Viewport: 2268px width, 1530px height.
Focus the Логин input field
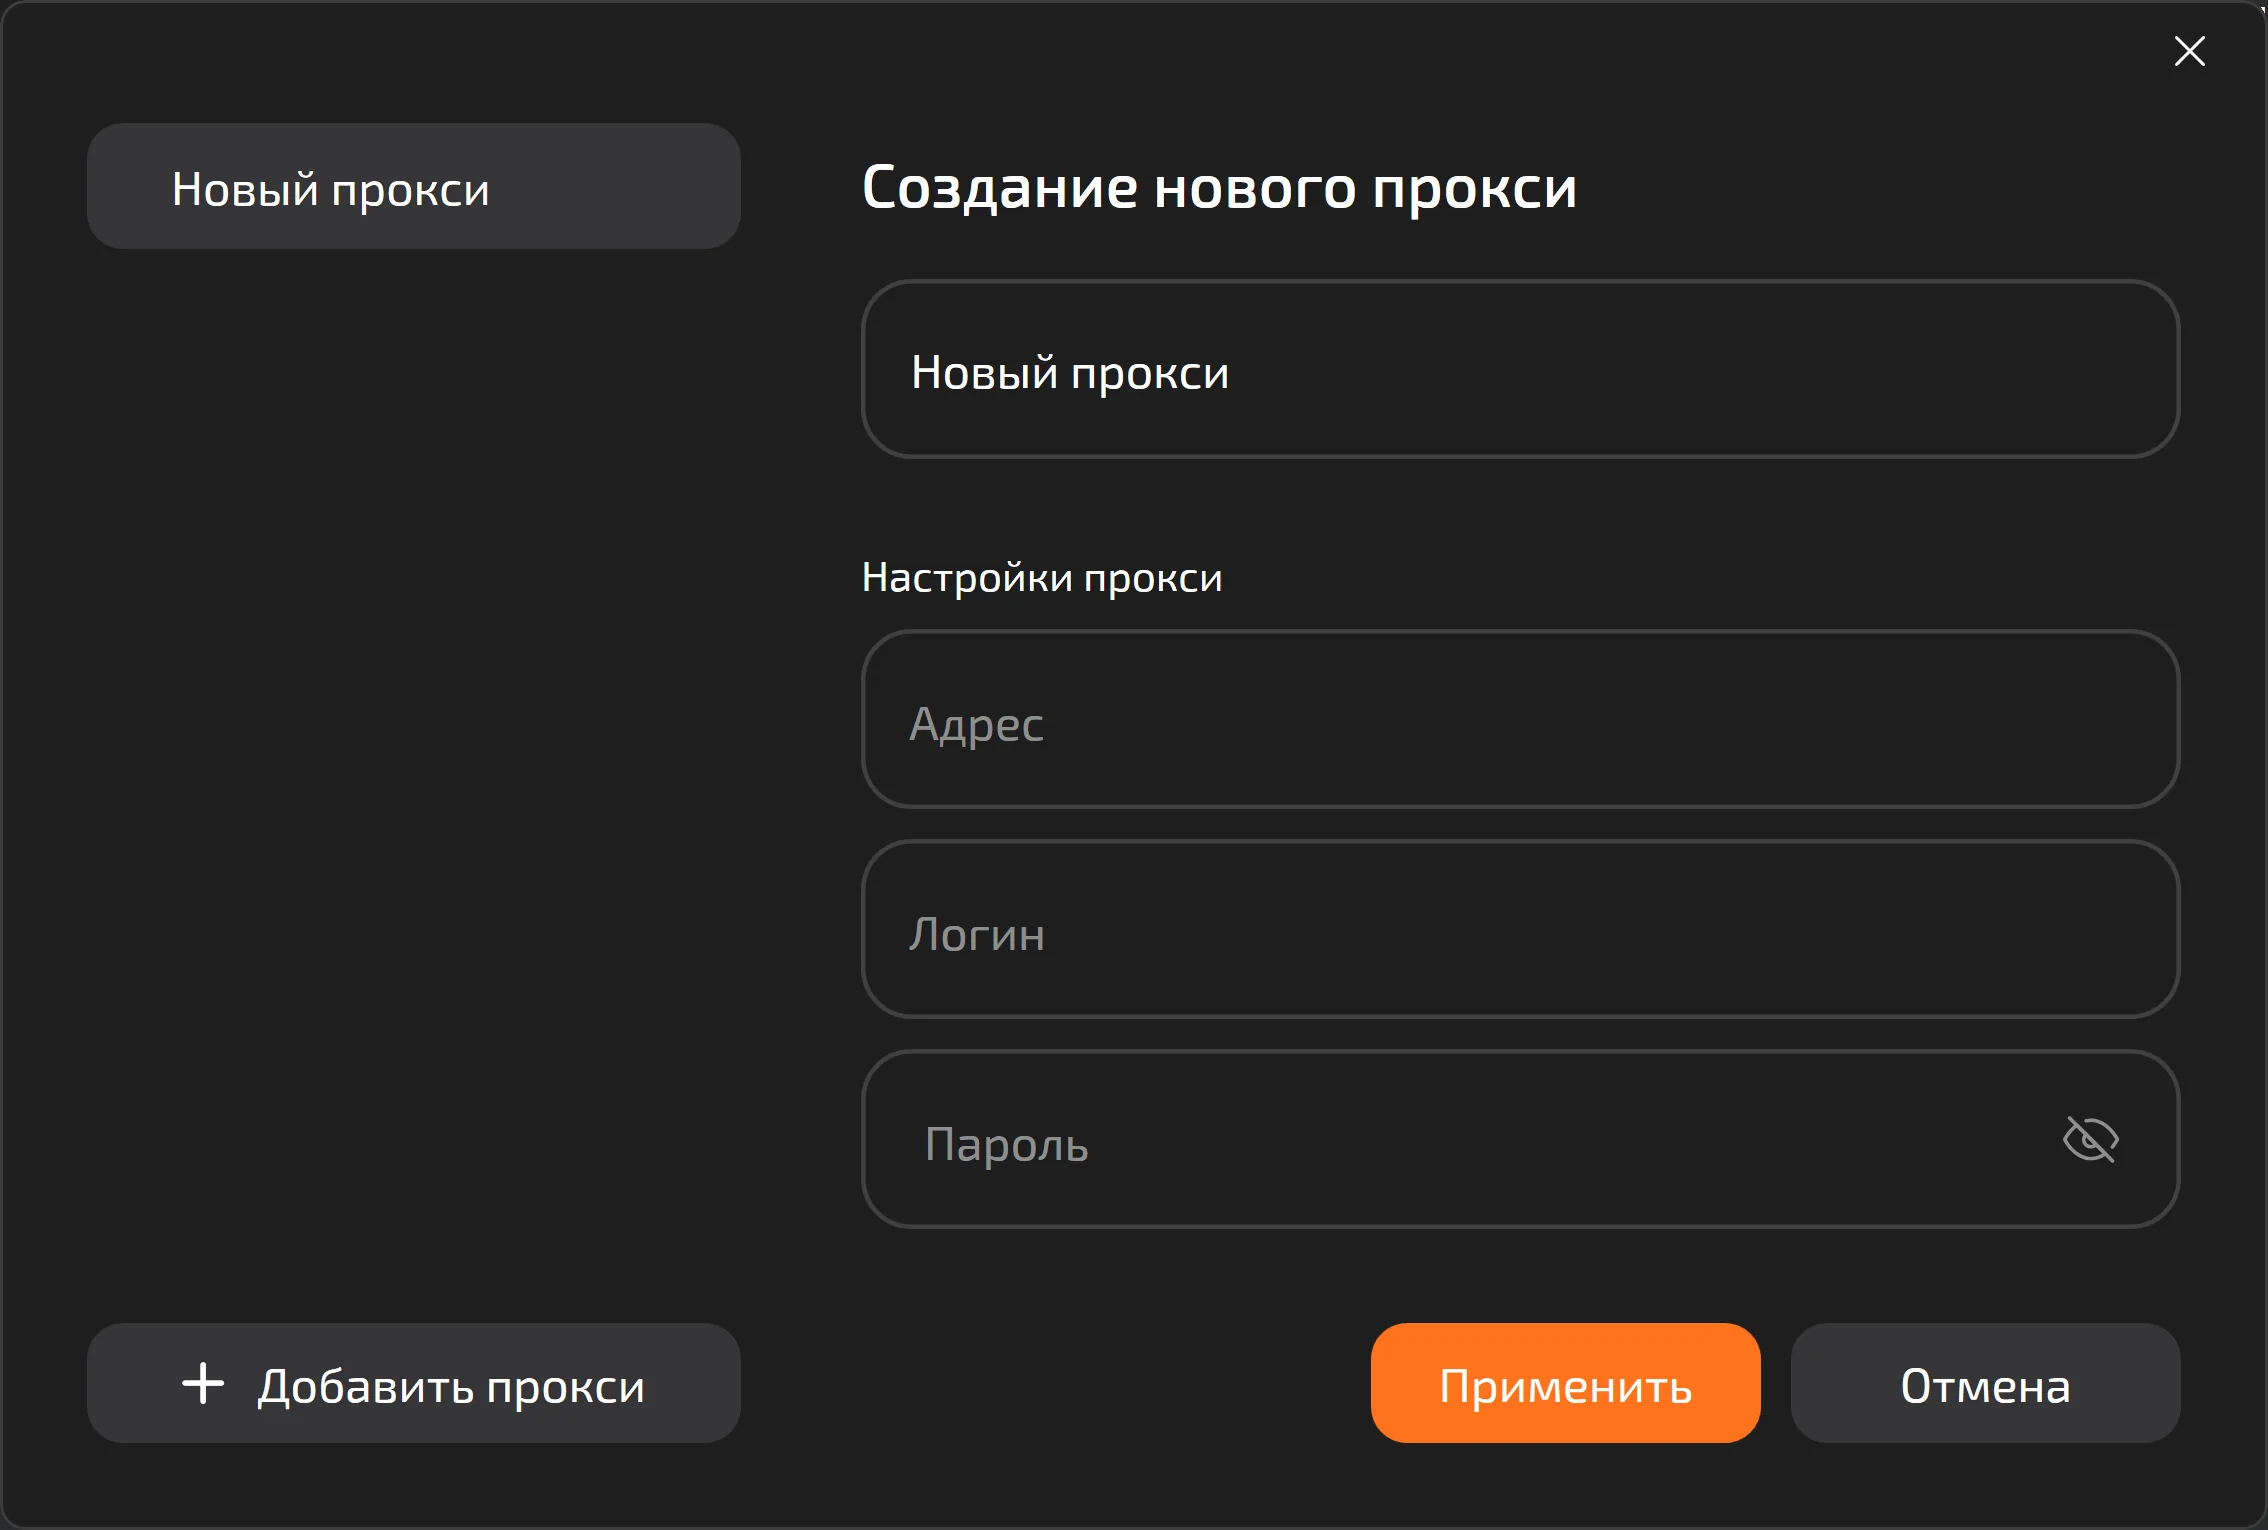tap(1519, 930)
